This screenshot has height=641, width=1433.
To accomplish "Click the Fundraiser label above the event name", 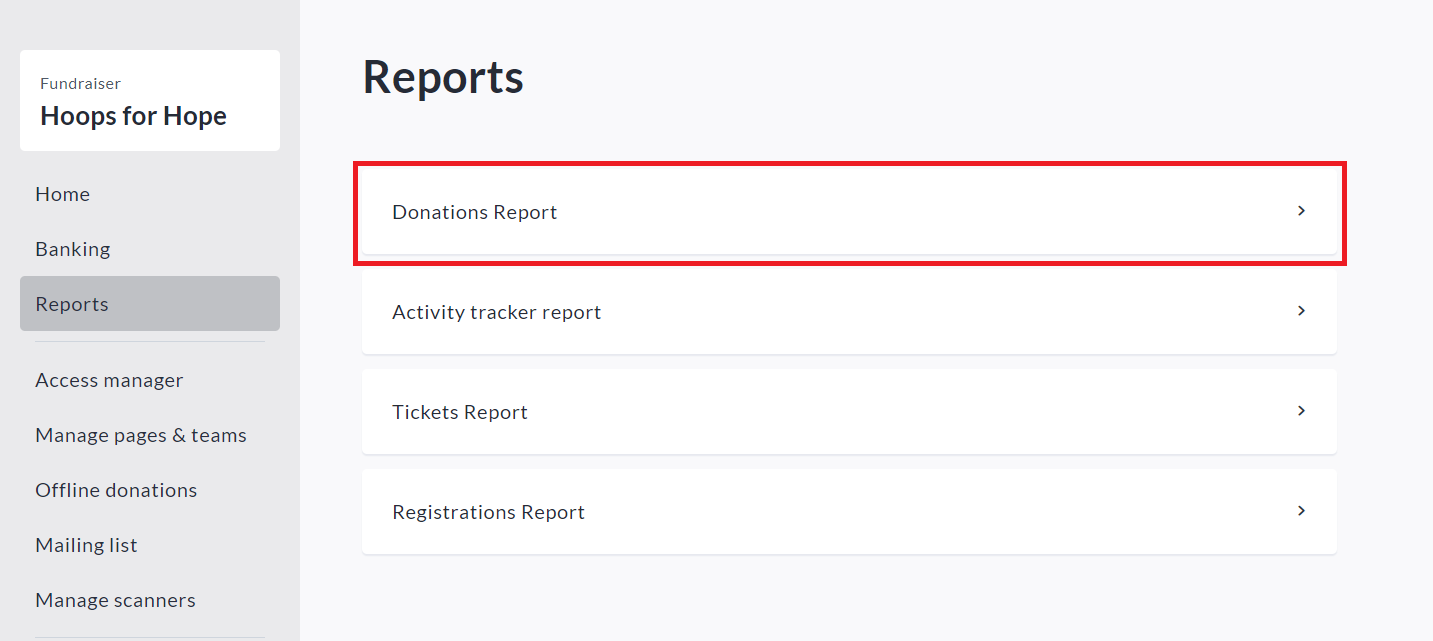I will click(80, 83).
